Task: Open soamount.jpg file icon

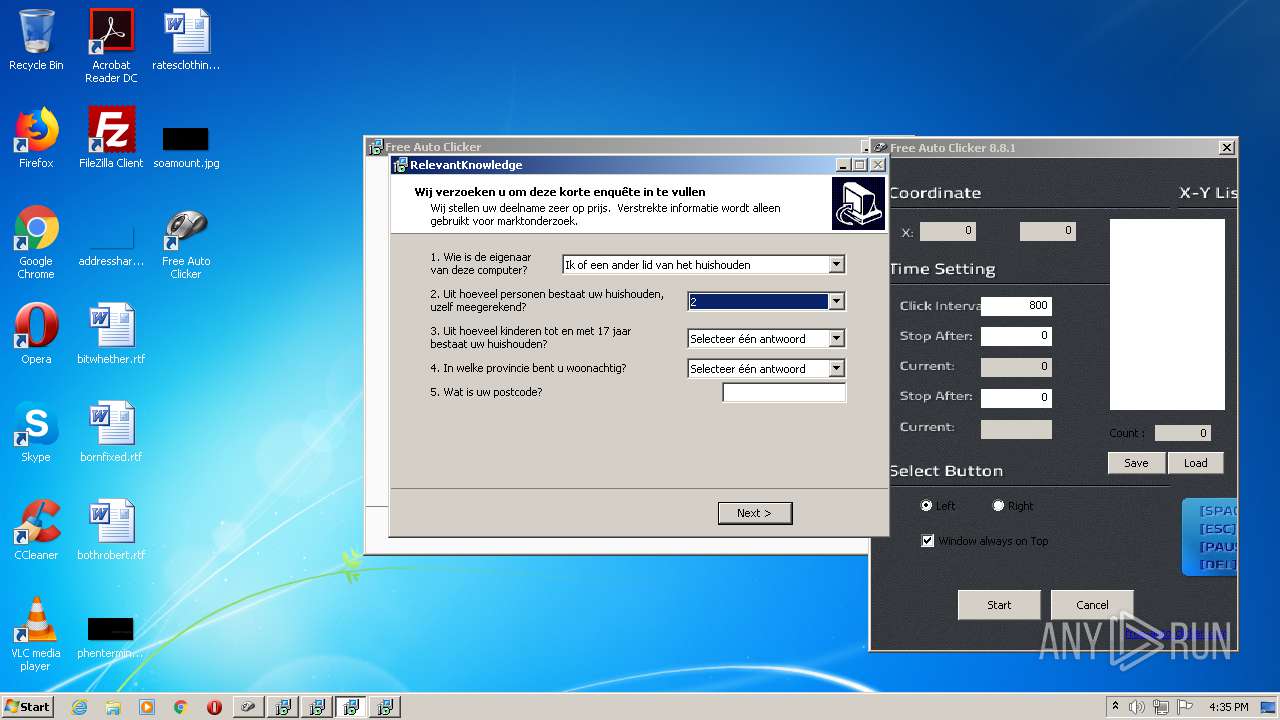Action: click(186, 146)
